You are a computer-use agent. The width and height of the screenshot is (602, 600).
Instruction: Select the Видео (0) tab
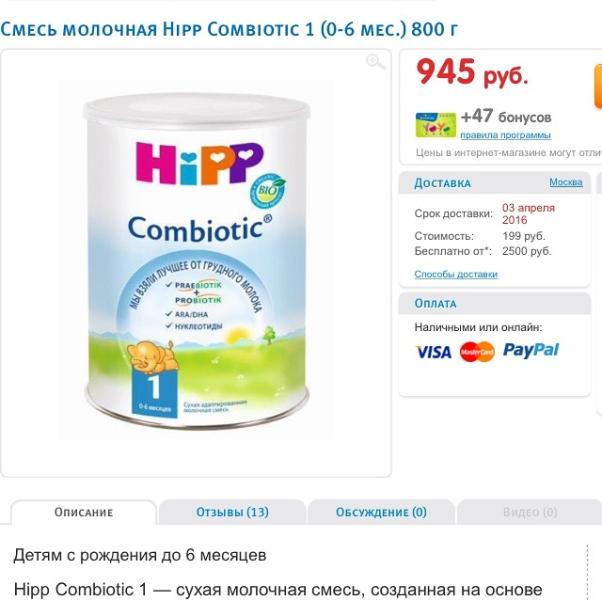(x=530, y=512)
